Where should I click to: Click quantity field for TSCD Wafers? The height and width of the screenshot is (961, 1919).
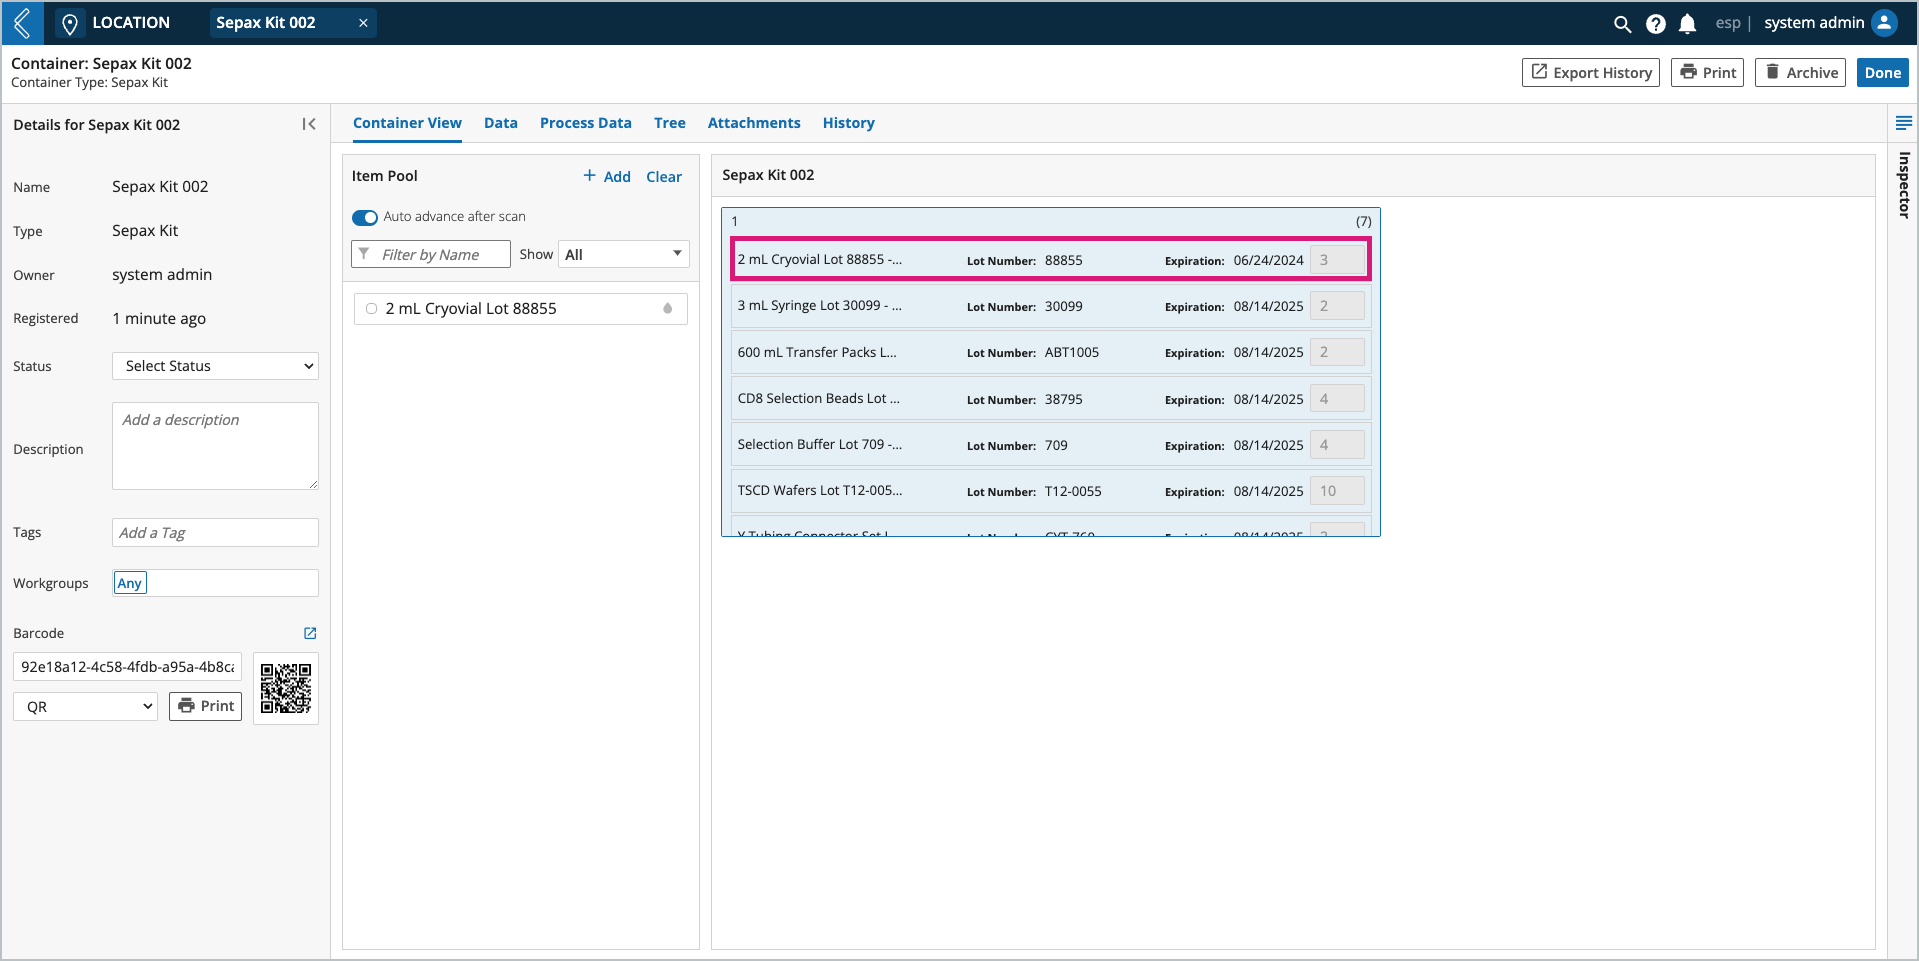tap(1337, 491)
